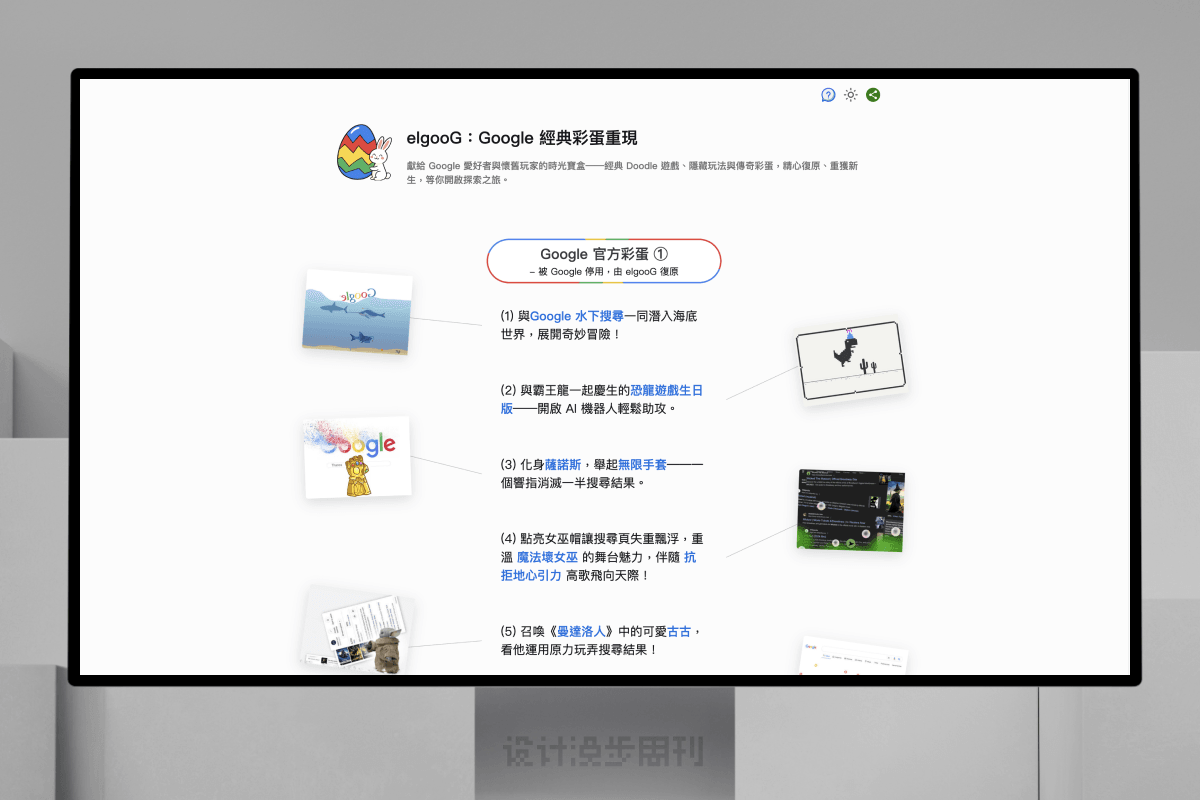Open the T-Rex dinosaur game thumbnail
1200x800 pixels.
click(x=851, y=362)
